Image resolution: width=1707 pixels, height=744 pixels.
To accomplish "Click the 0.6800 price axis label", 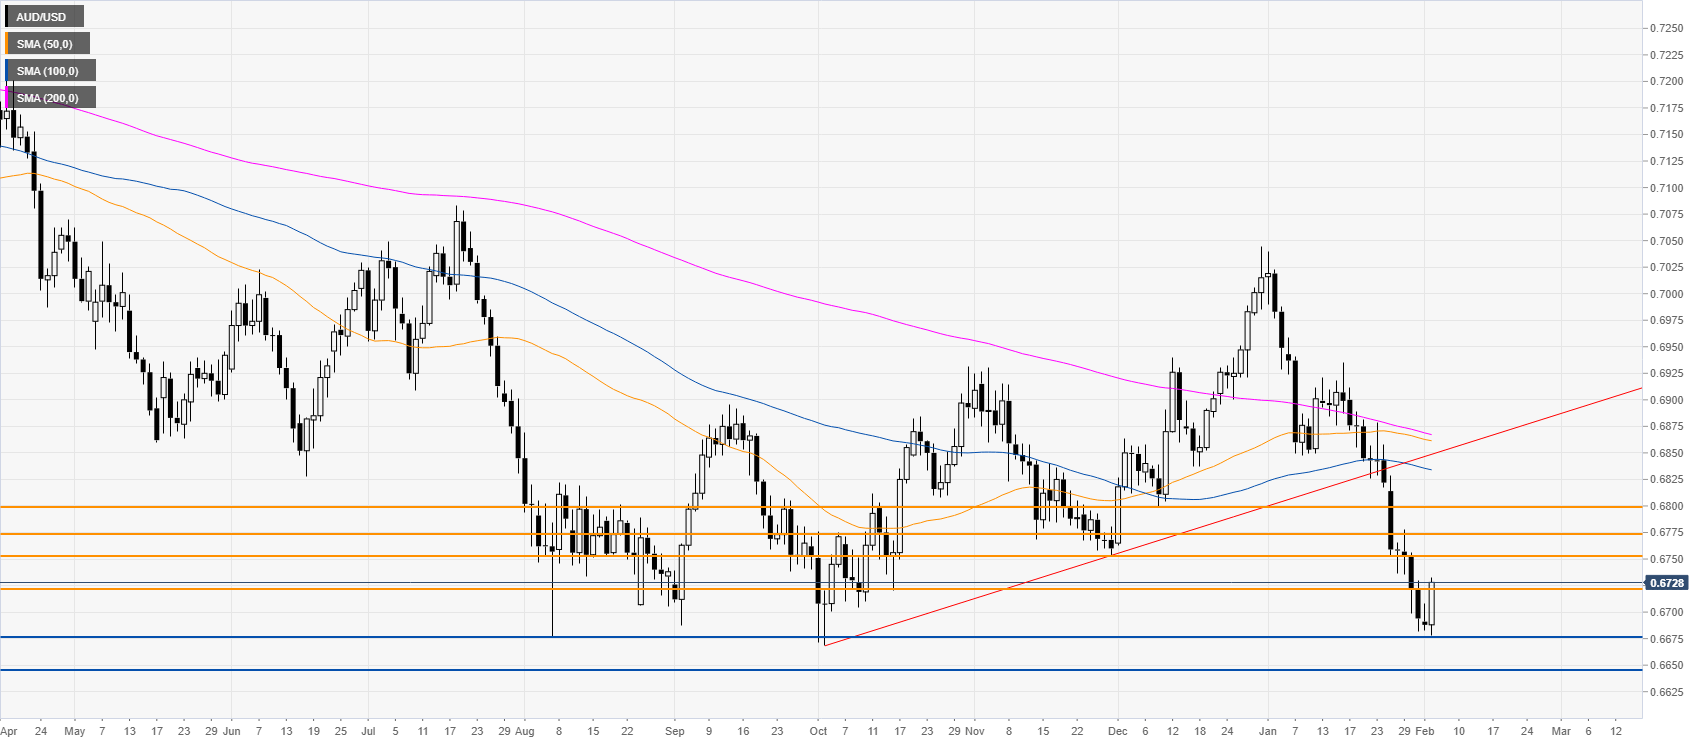I will coord(1667,506).
